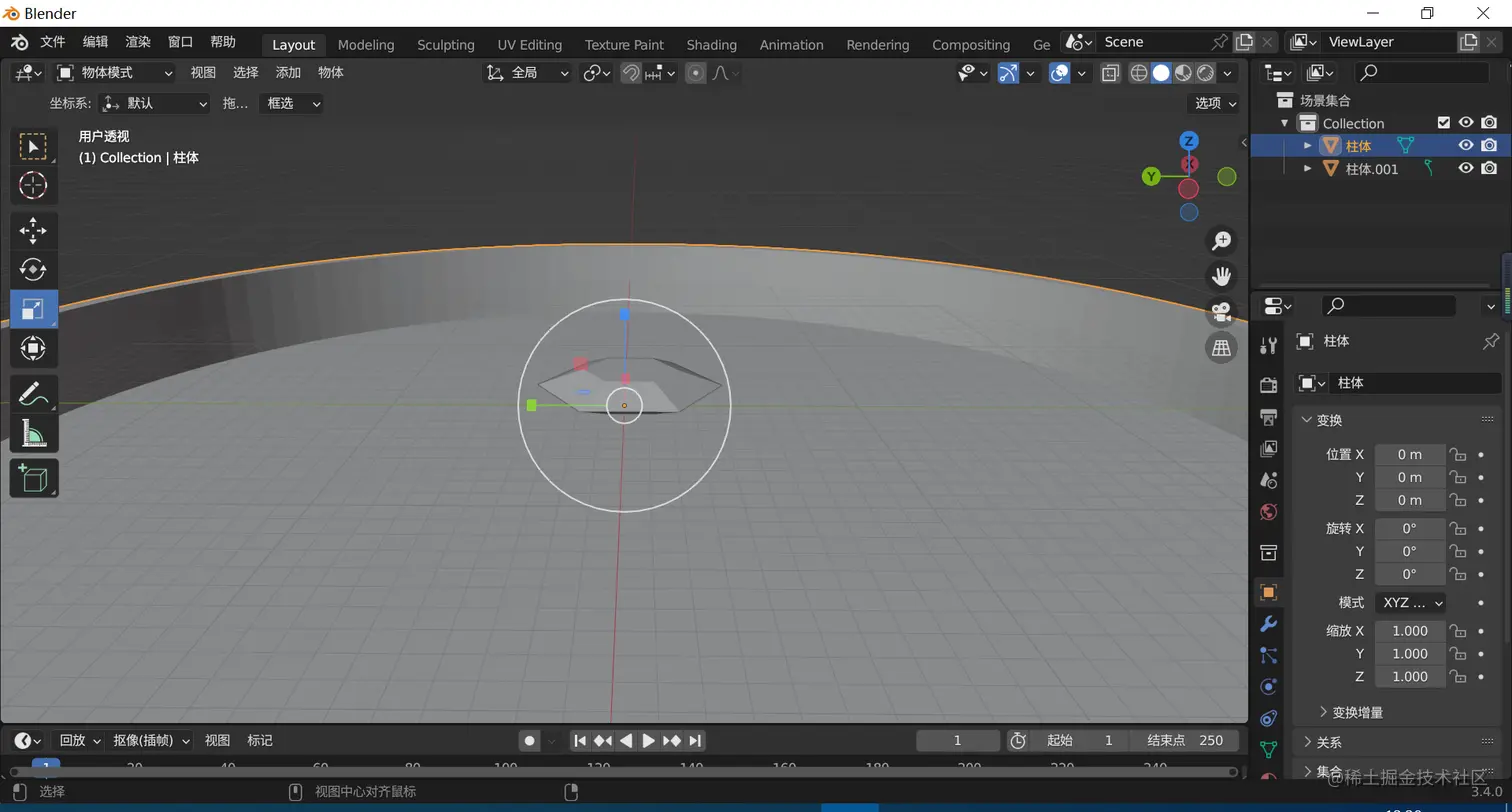
Task: Select the Annotate pencil tool
Action: [33, 394]
